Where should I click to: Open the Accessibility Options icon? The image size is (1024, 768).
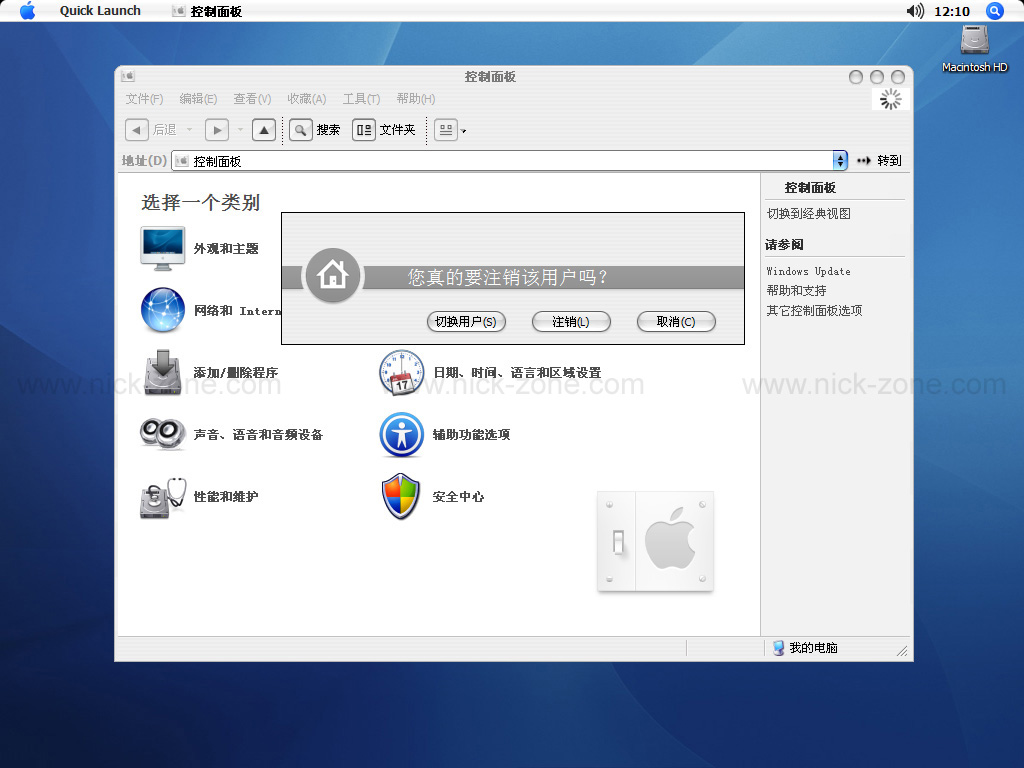tap(402, 434)
